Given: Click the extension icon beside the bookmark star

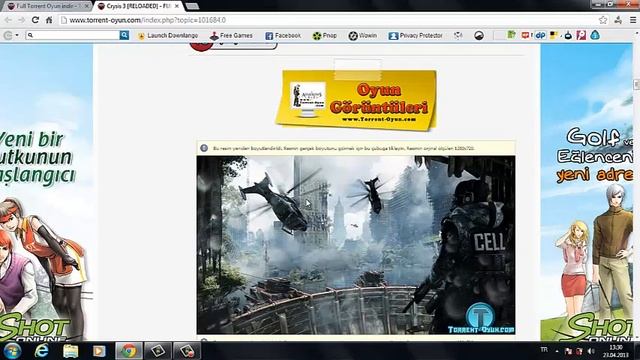Looking at the screenshot, I should pos(618,20).
